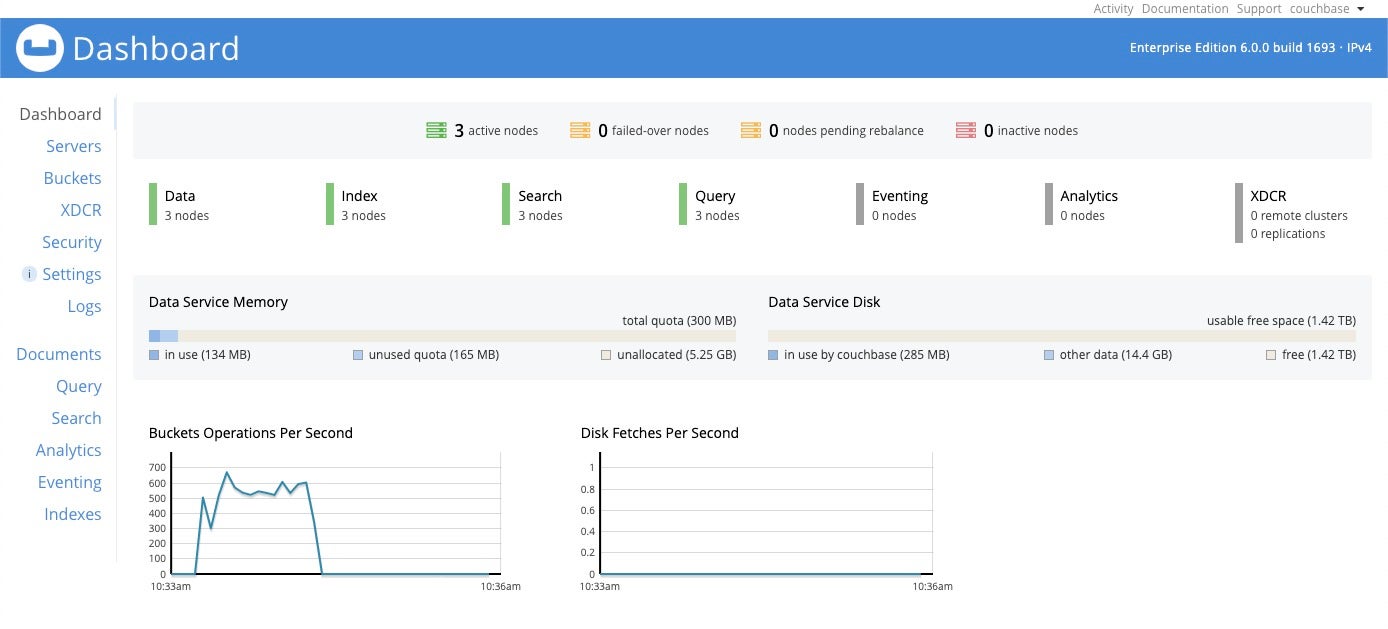Click the Eventing service 0 nodes entry

point(893,205)
